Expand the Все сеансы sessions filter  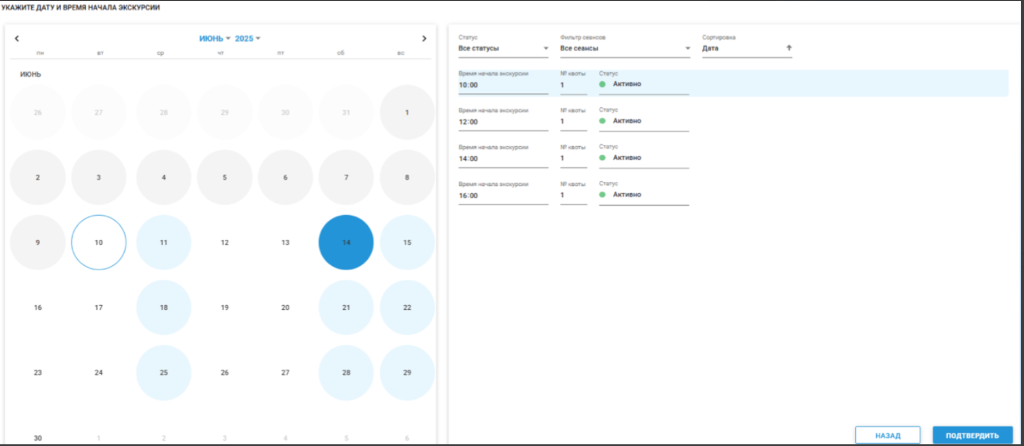[x=625, y=48]
